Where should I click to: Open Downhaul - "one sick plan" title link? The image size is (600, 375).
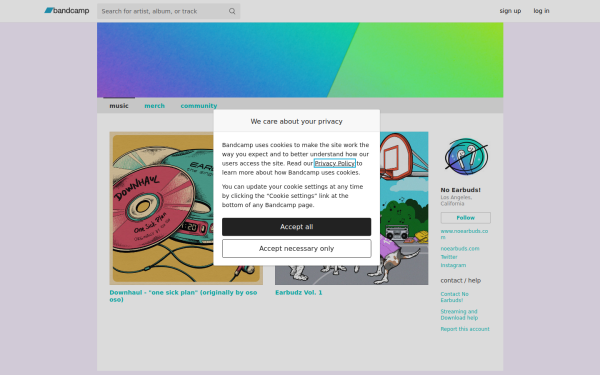pos(183,296)
